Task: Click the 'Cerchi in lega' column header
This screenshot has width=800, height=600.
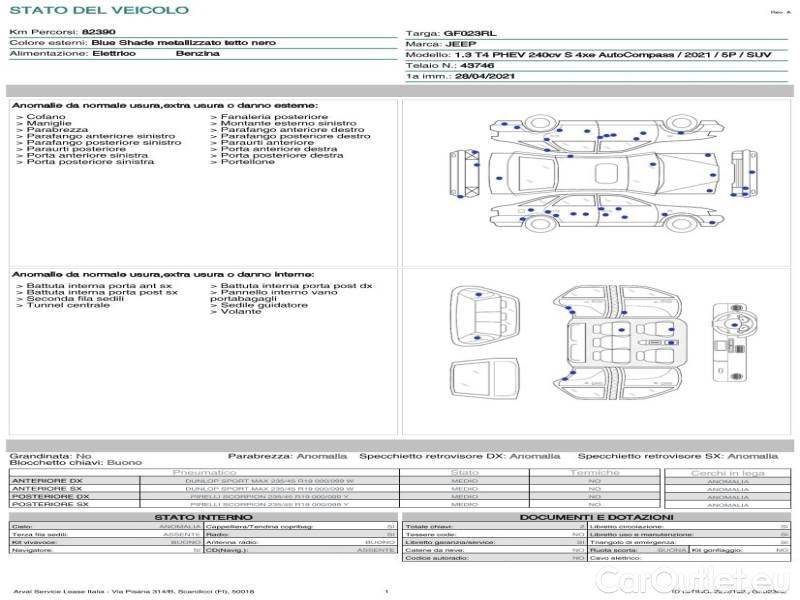Action: tap(728, 473)
